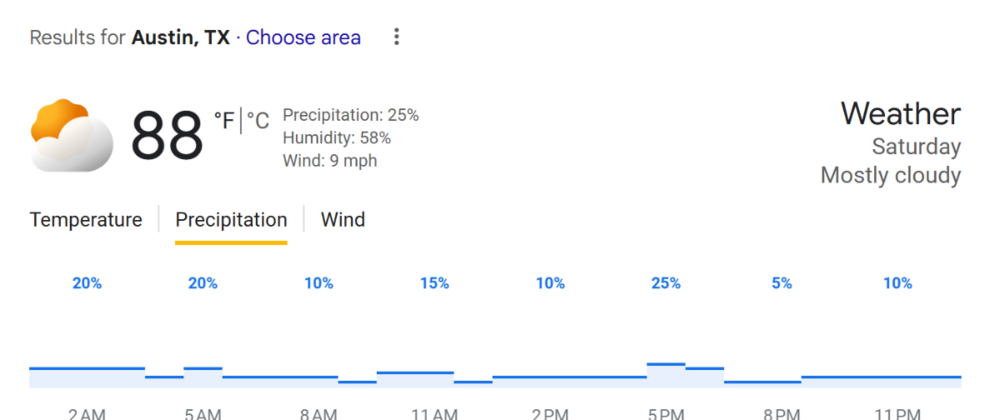This screenshot has width=1000, height=420.
Task: Click the 10% precipitation label at 8 AM
Action: click(319, 284)
